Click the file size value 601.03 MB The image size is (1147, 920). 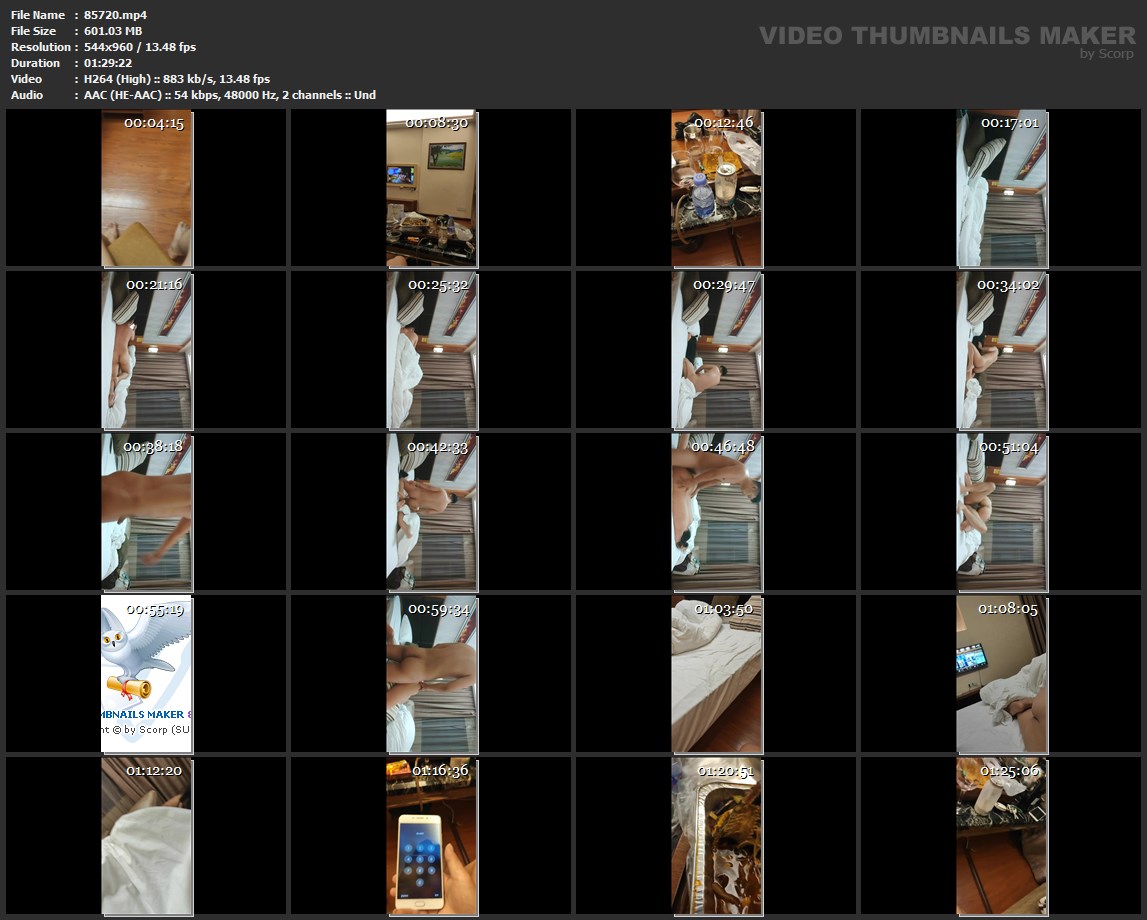pos(113,31)
